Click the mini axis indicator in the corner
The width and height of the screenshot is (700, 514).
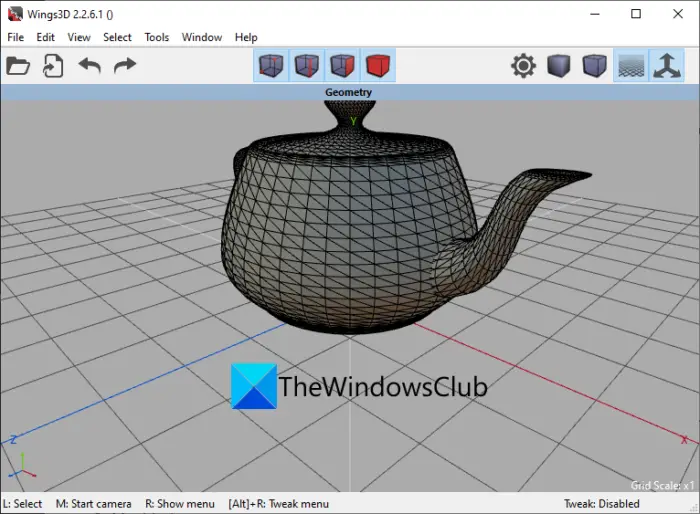pyautogui.click(x=22, y=467)
